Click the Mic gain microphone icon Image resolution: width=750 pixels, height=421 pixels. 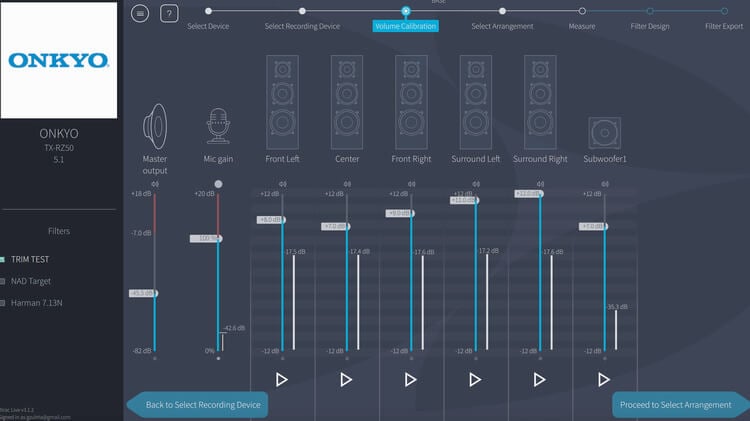point(218,126)
